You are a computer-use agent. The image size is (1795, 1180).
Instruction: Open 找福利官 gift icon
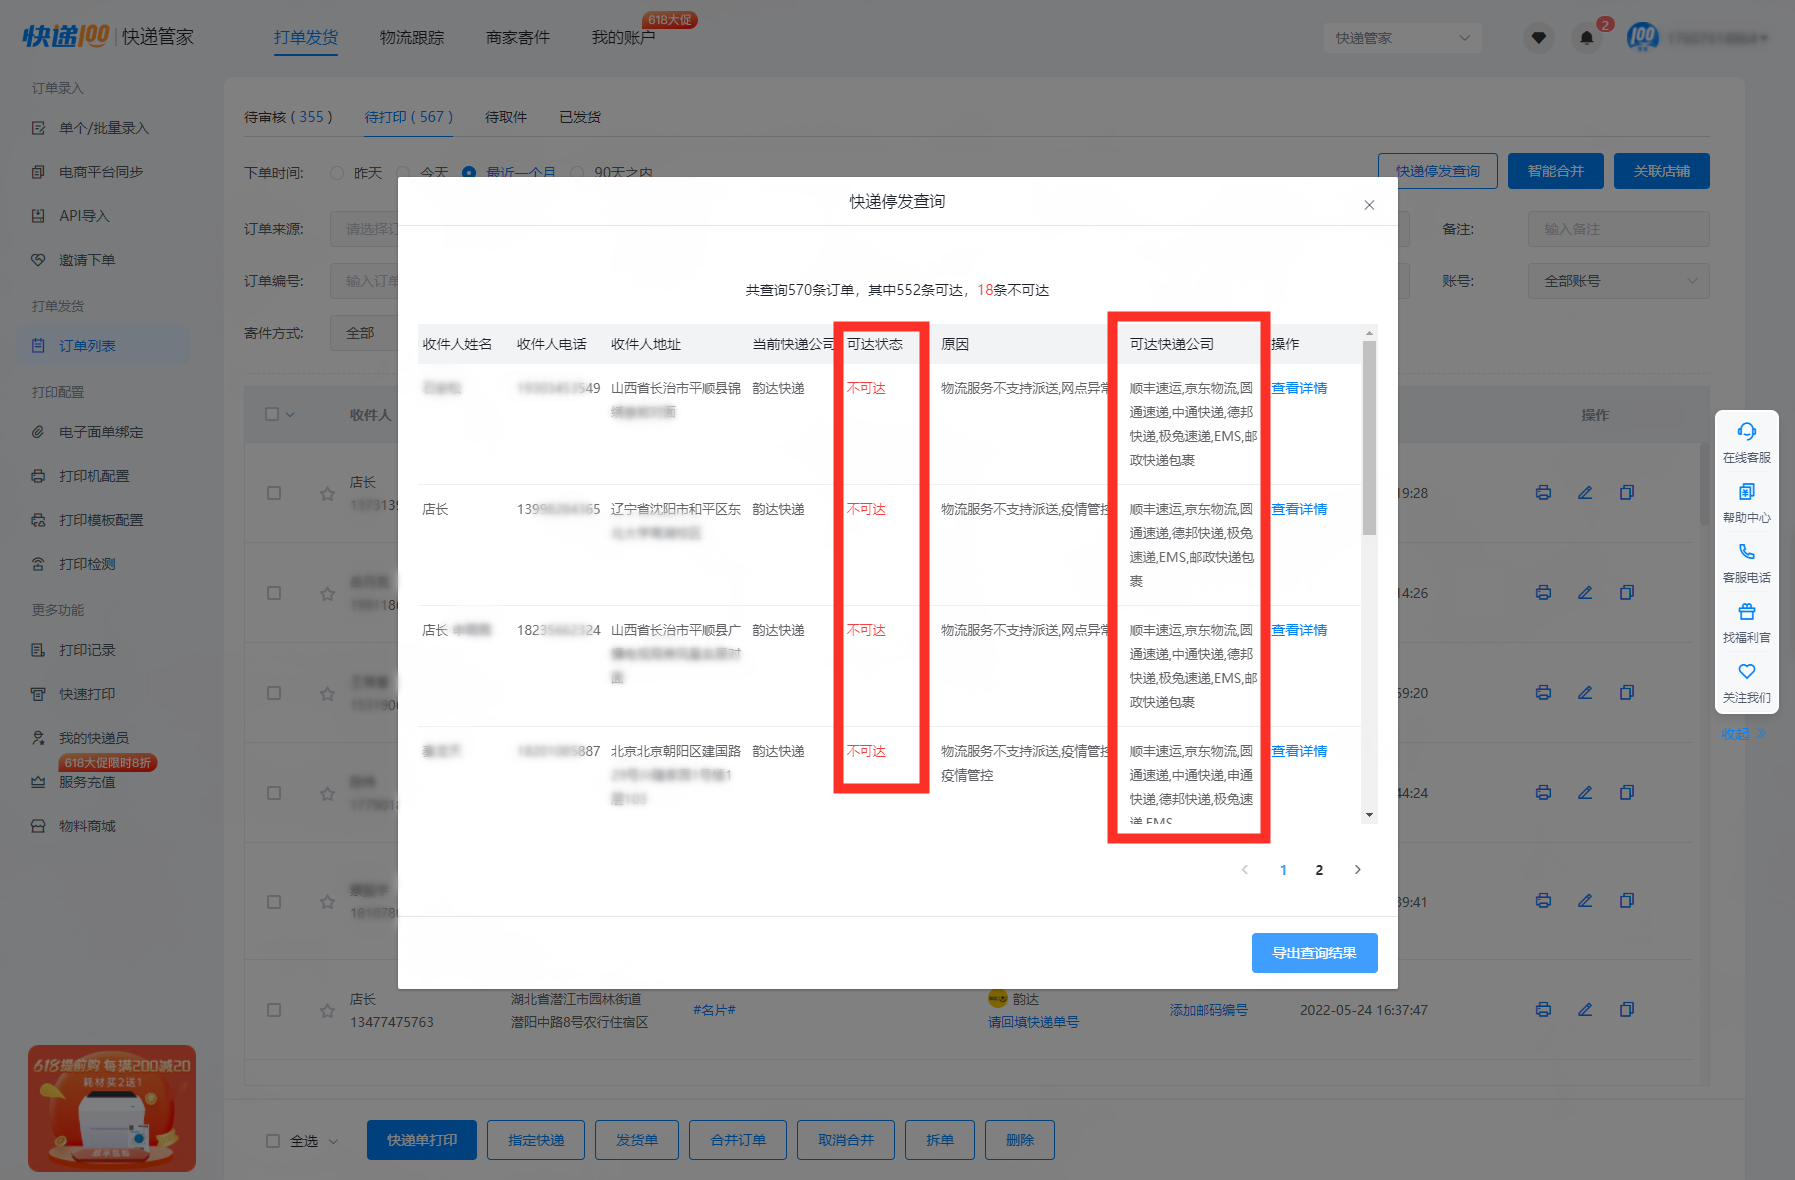(1747, 612)
